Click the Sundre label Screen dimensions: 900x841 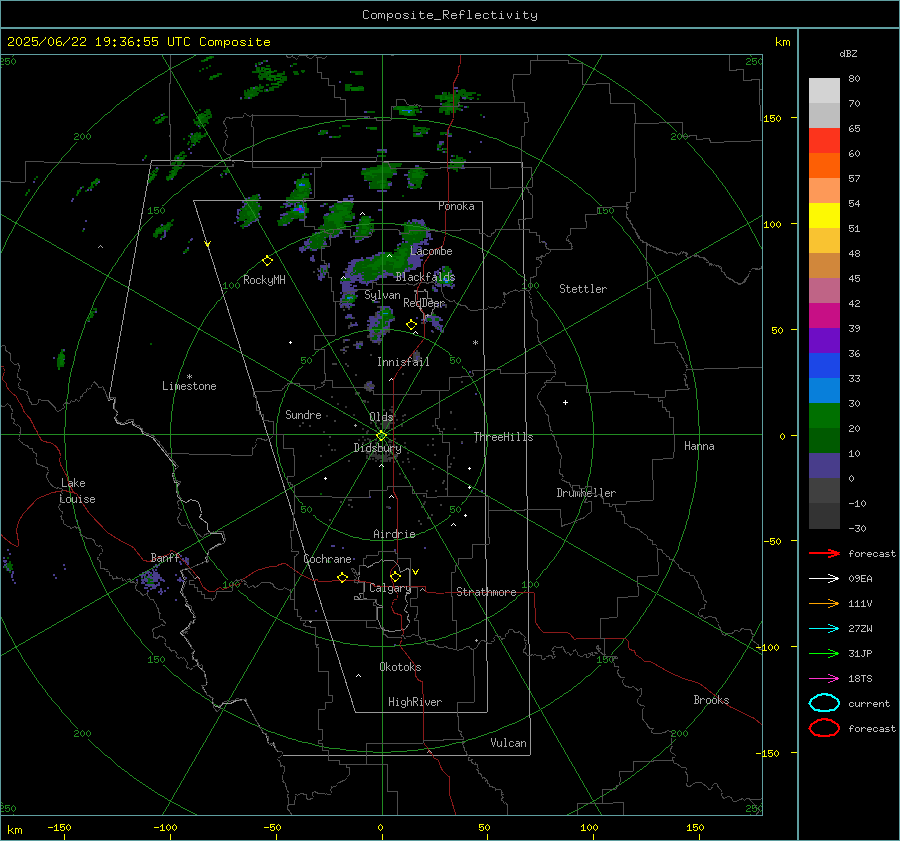(303, 415)
